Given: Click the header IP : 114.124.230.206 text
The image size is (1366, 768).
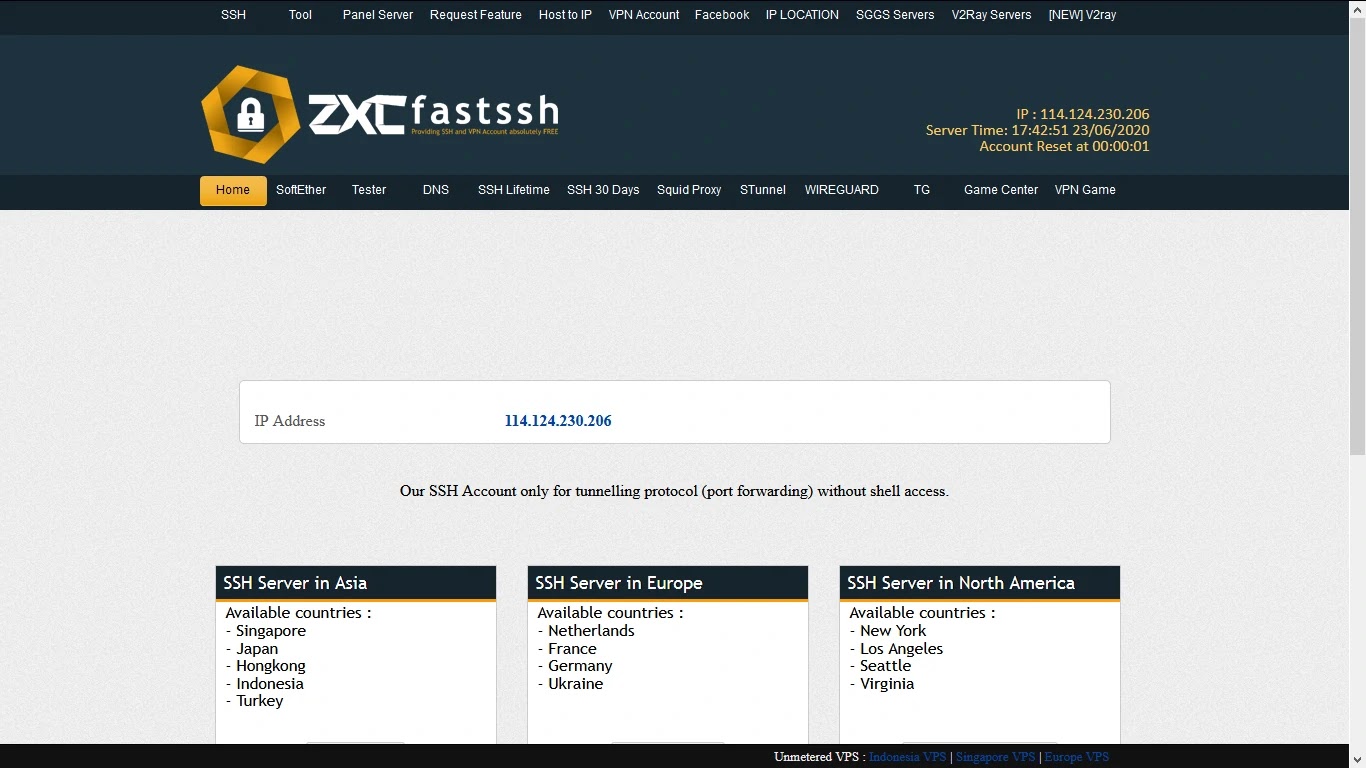Looking at the screenshot, I should (x=1083, y=114).
